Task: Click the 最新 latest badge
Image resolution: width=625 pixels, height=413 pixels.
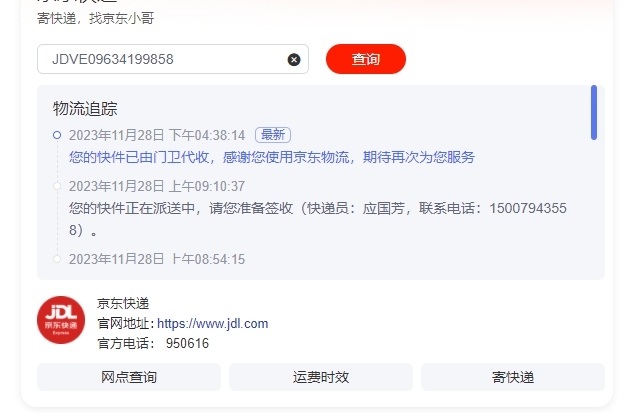Action: pos(273,135)
